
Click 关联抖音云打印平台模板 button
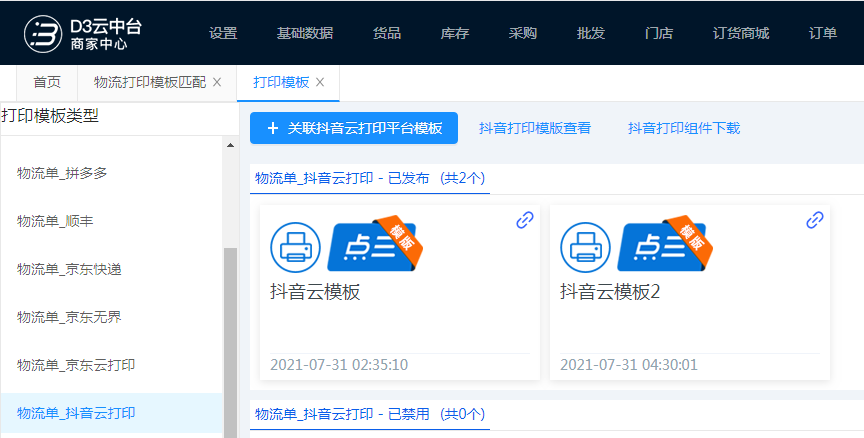(x=354, y=128)
